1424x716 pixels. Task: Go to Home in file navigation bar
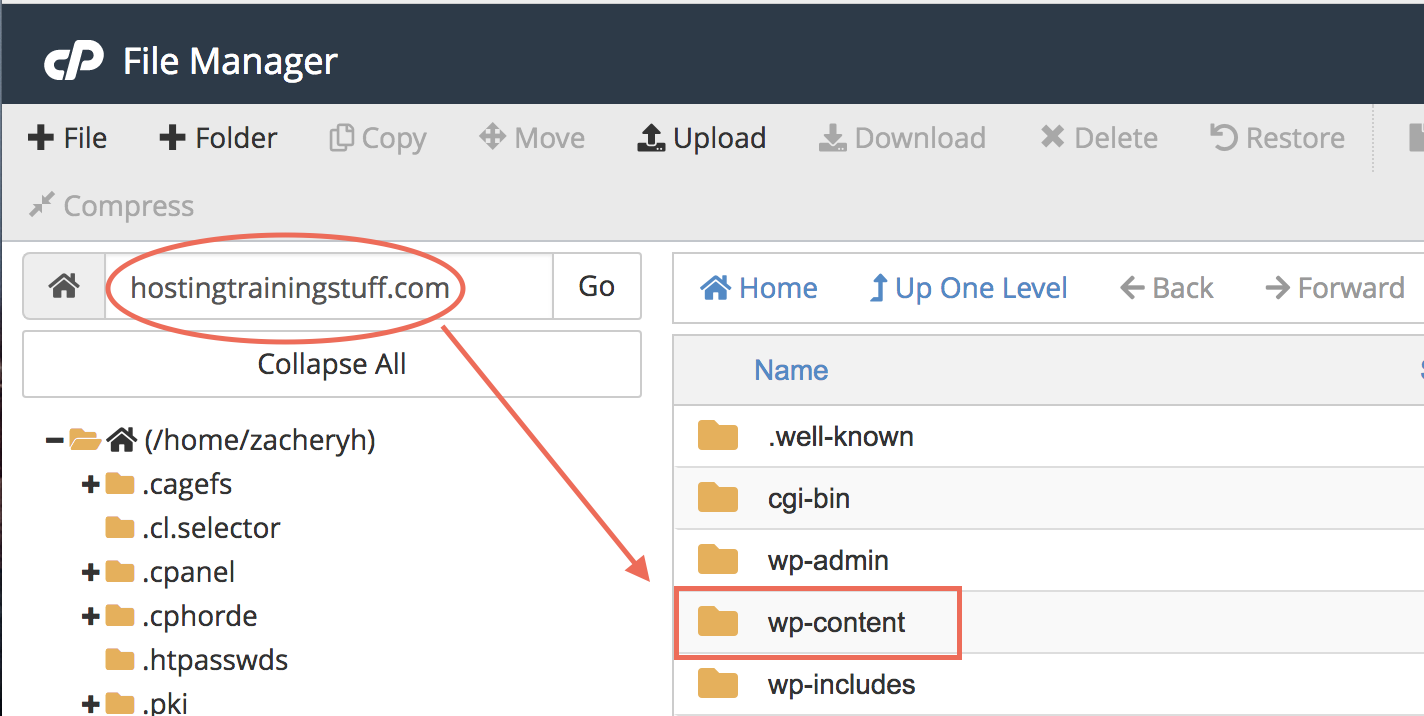(x=759, y=288)
